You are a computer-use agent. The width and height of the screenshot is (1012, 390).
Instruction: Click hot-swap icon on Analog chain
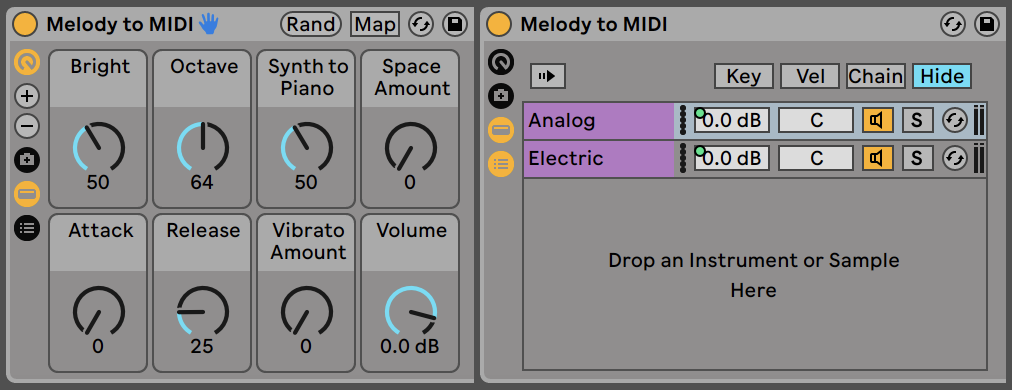click(954, 120)
